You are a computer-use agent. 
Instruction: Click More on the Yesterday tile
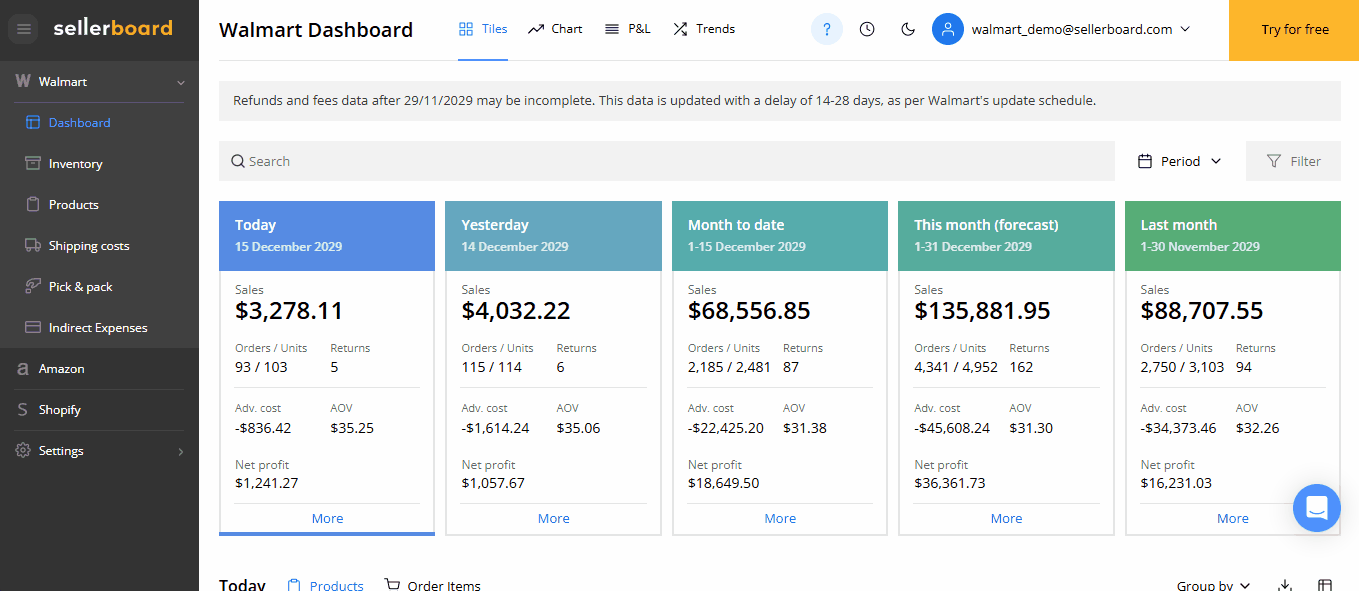[x=553, y=518]
